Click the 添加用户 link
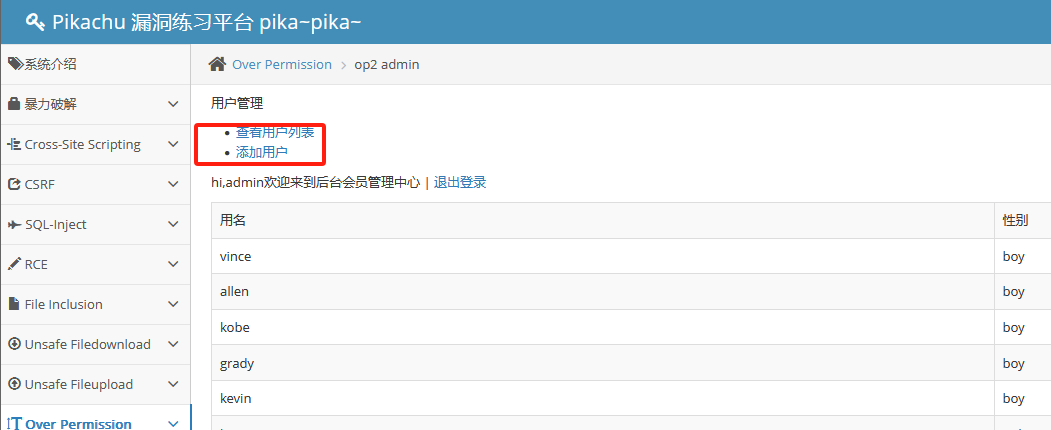 pos(262,152)
